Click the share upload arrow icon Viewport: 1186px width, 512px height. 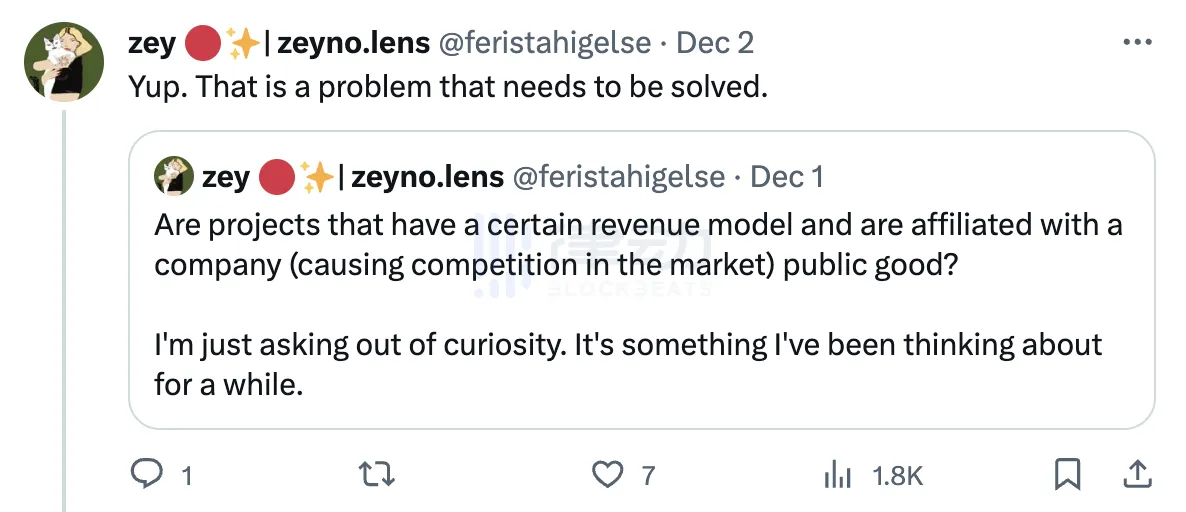1137,474
